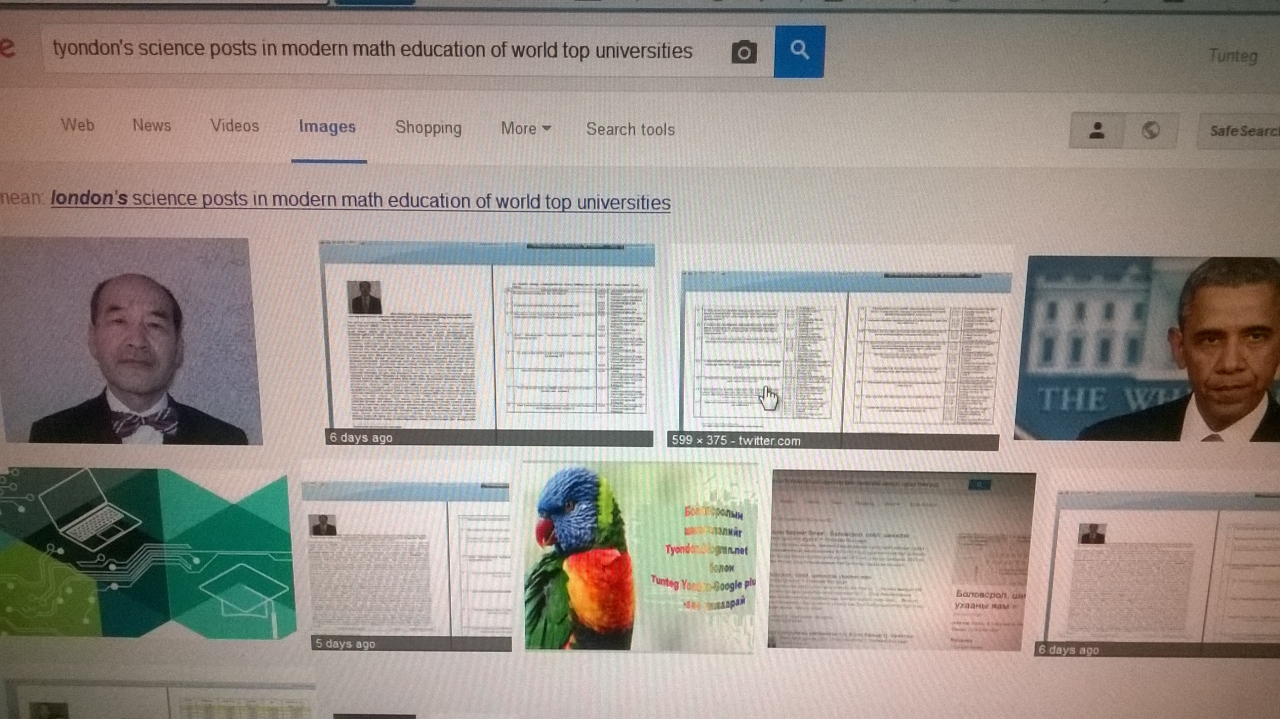
Task: Switch to the News tab
Action: [x=151, y=125]
